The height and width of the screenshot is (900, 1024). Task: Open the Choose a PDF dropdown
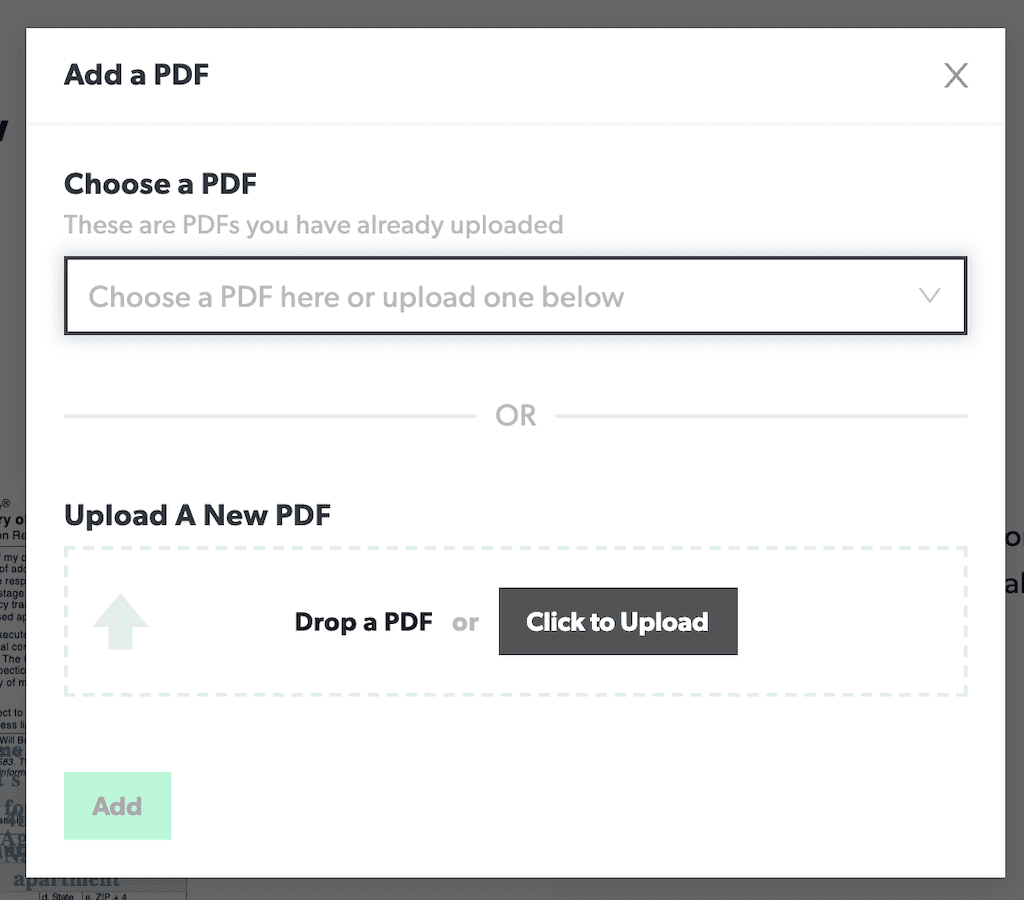tap(515, 296)
